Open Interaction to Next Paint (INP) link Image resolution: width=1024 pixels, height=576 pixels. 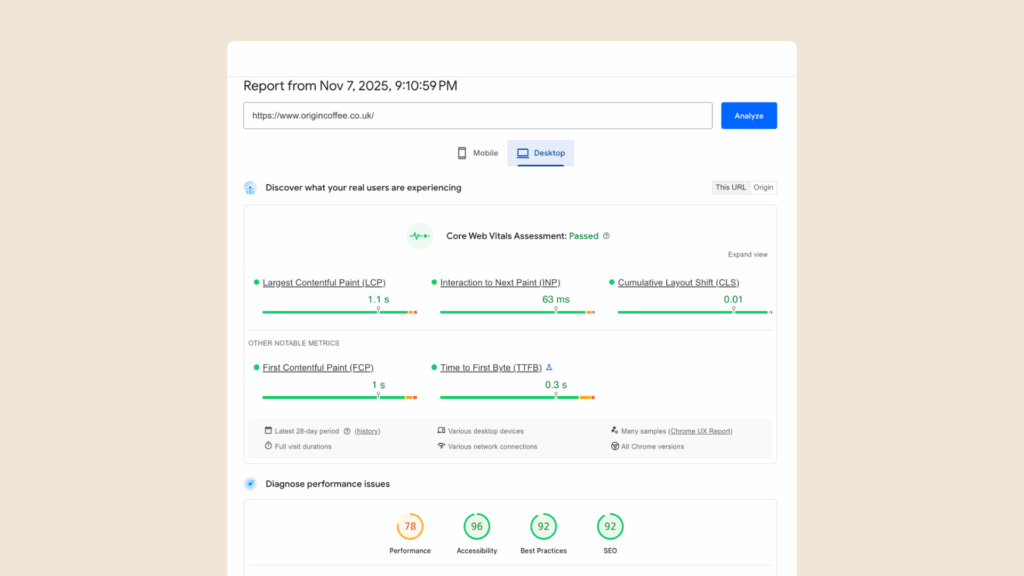tap(500, 283)
